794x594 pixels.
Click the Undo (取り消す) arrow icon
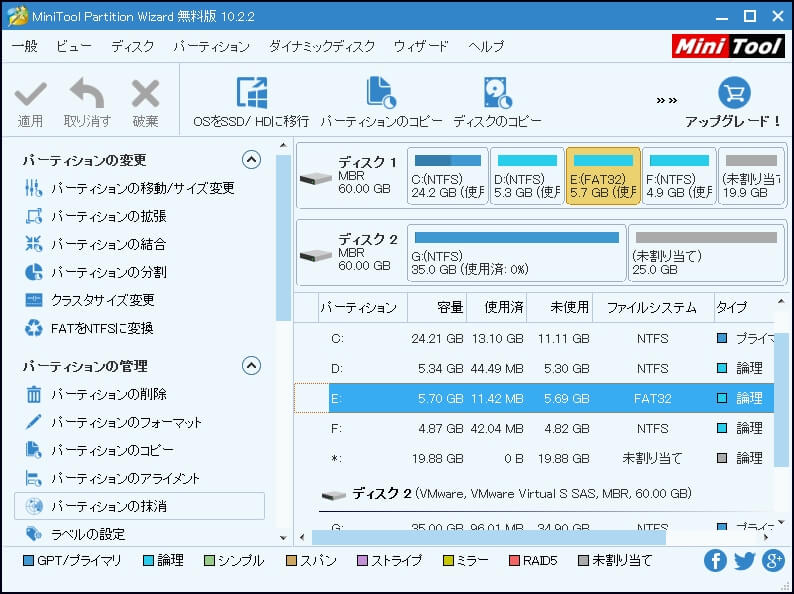pyautogui.click(x=87, y=93)
